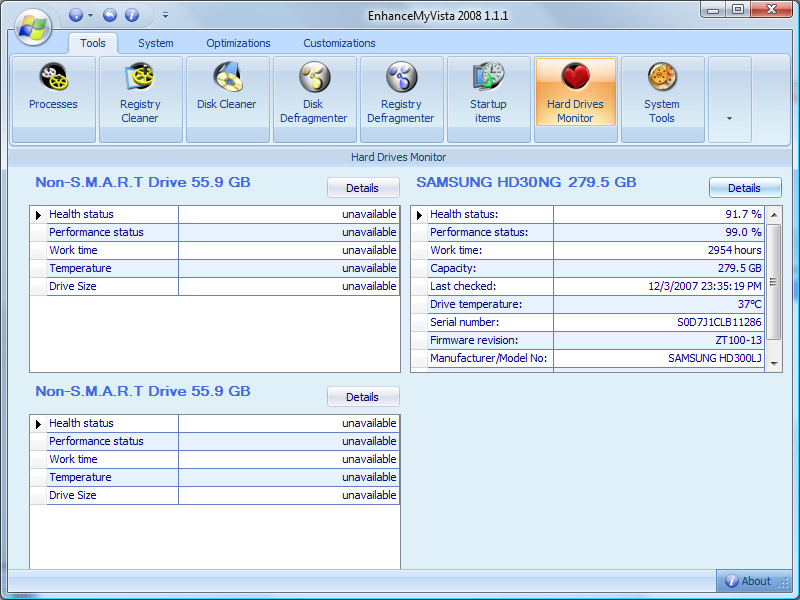Select the 'Hard Drives Monitor' section title
The height and width of the screenshot is (600, 800).
coord(398,157)
